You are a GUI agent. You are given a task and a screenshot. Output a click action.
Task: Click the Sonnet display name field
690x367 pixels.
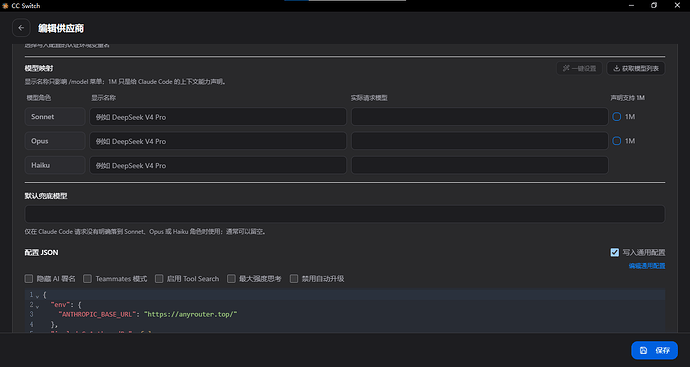[x=218, y=117]
